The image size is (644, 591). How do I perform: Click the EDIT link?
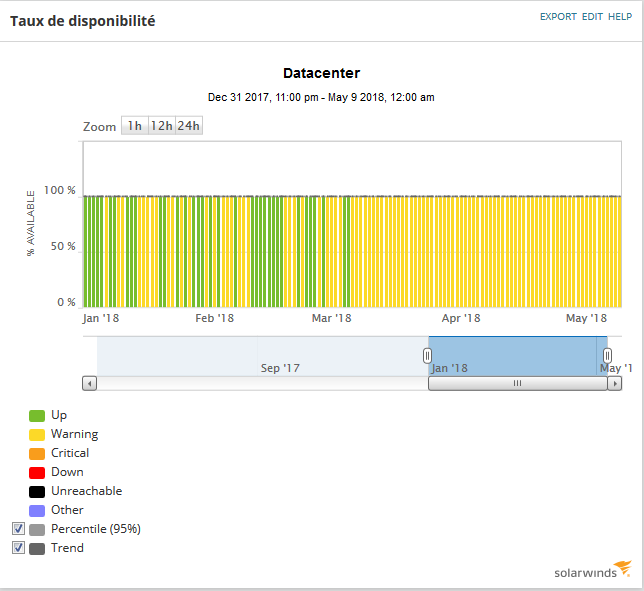tap(592, 17)
